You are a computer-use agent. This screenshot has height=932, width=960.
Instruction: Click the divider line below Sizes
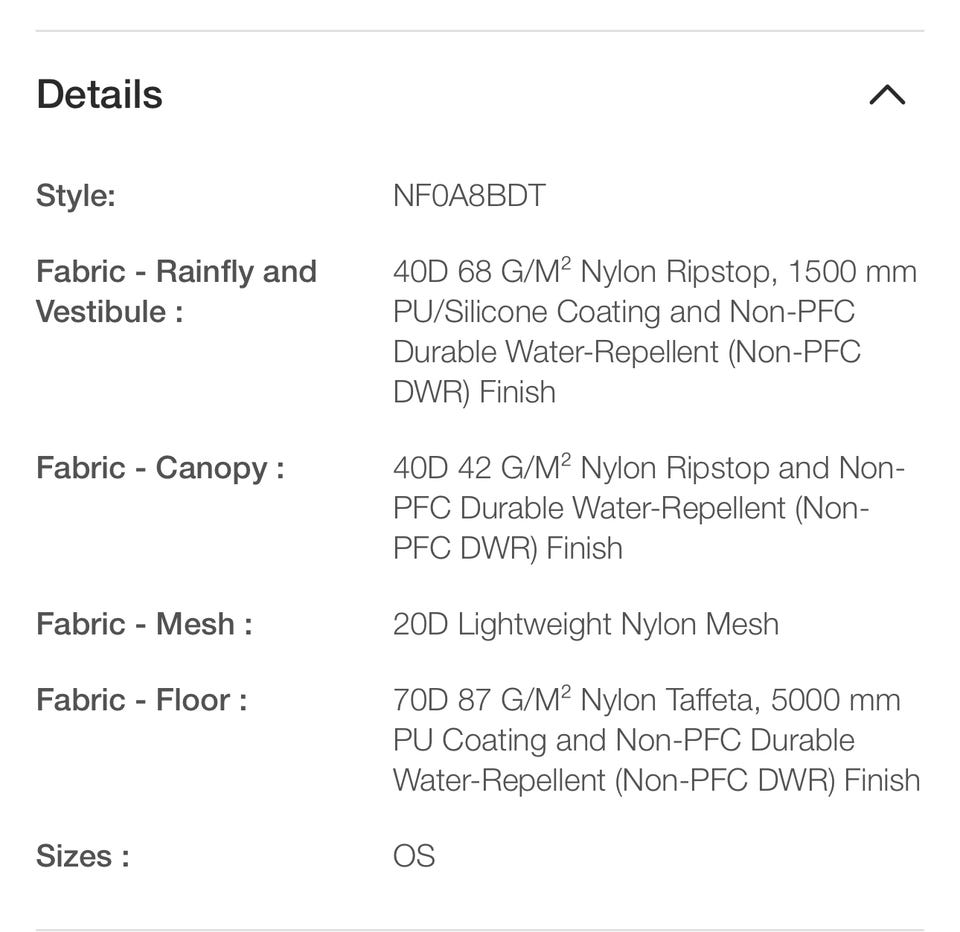480,929
